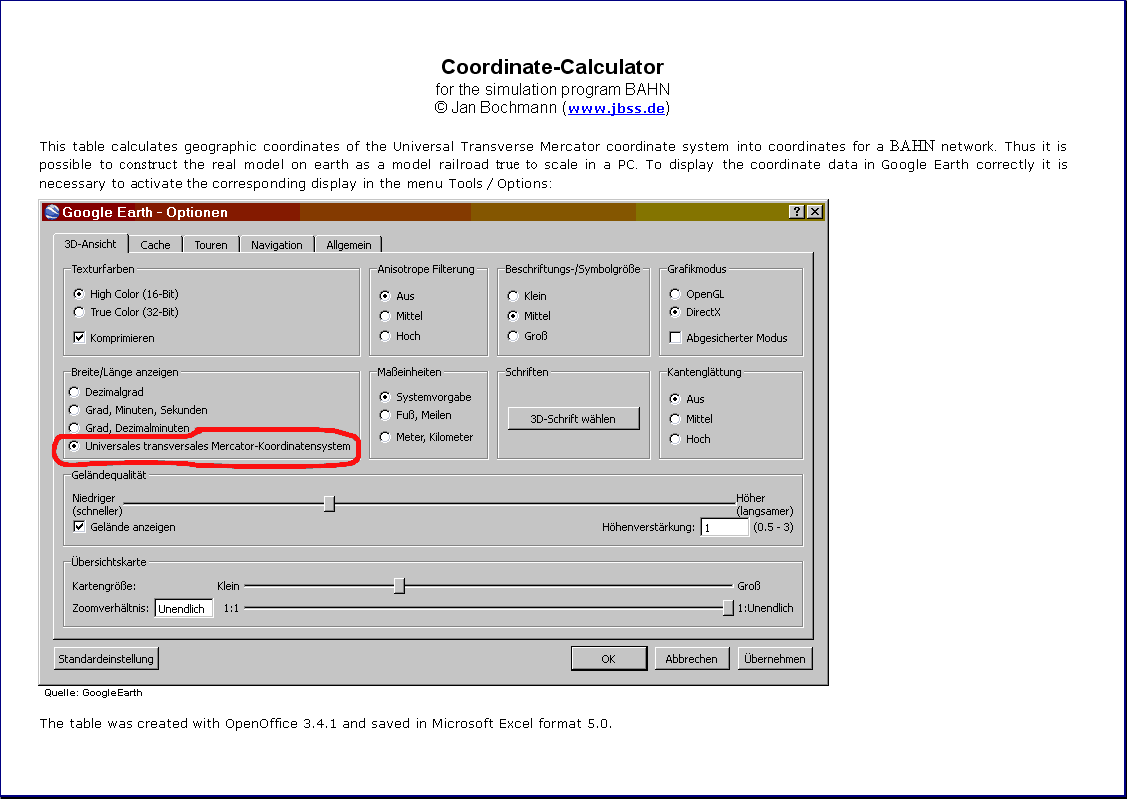Viewport: 1127px width, 799px height.
Task: Select Grad, Dezimalminuten display
Action: 129,428
